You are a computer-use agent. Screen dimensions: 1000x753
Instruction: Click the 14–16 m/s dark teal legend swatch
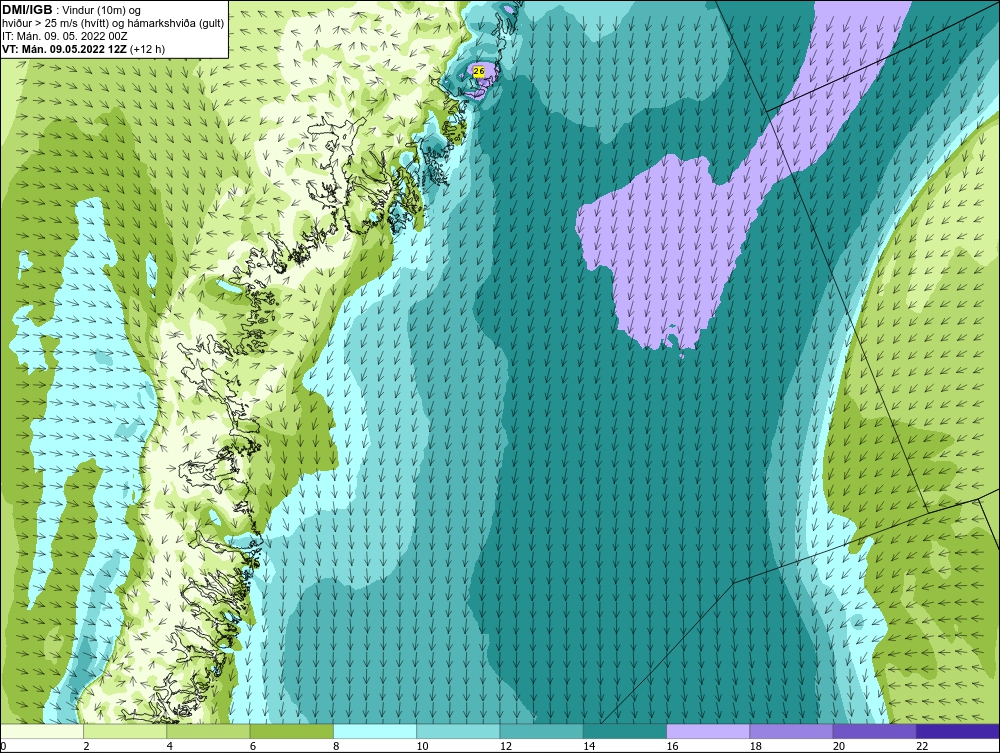625,731
